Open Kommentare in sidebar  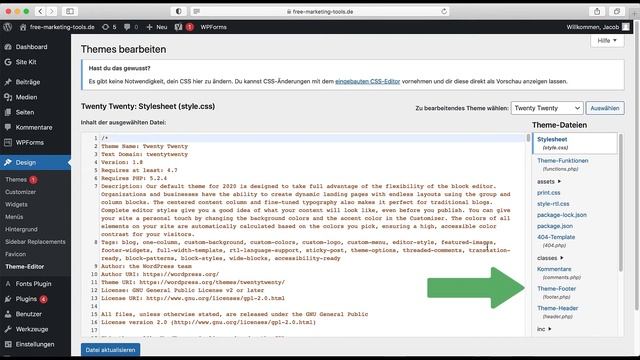click(35, 127)
